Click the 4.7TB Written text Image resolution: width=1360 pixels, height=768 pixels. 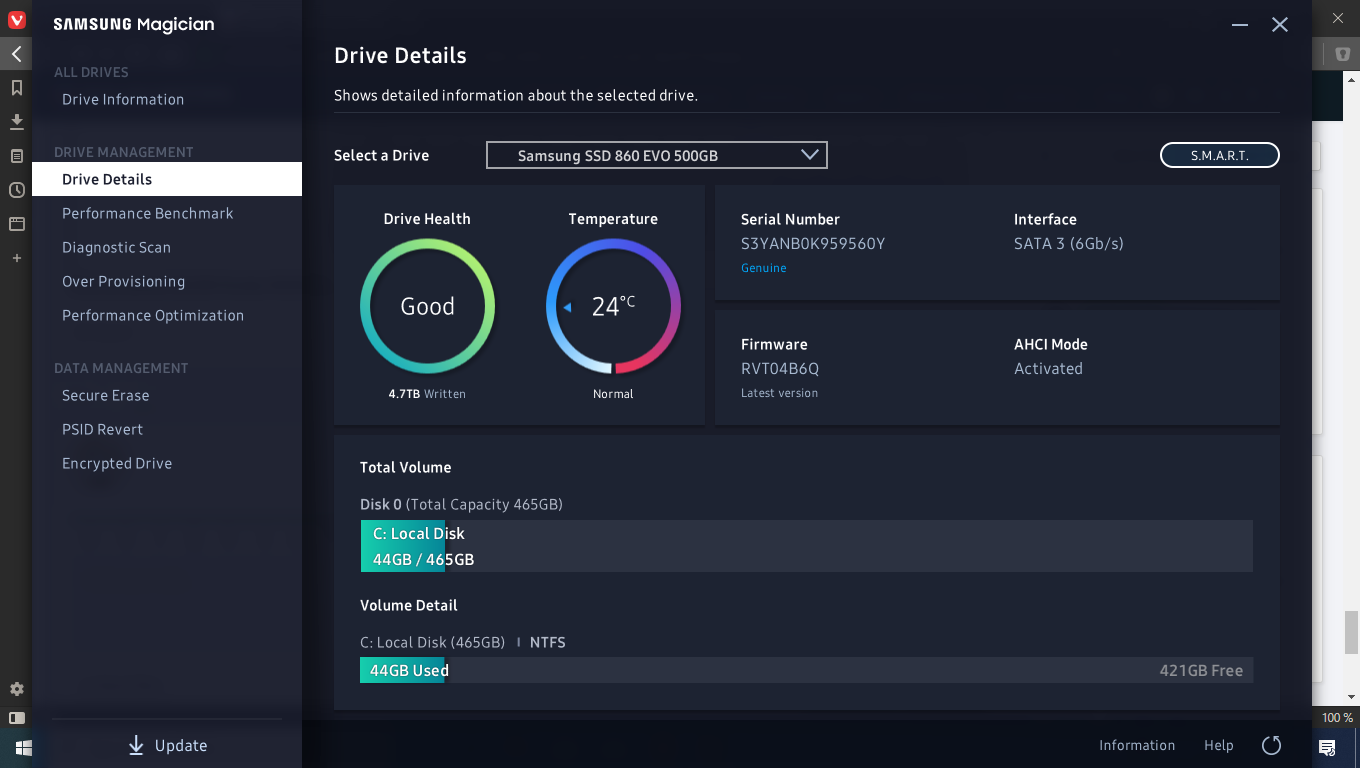click(427, 394)
